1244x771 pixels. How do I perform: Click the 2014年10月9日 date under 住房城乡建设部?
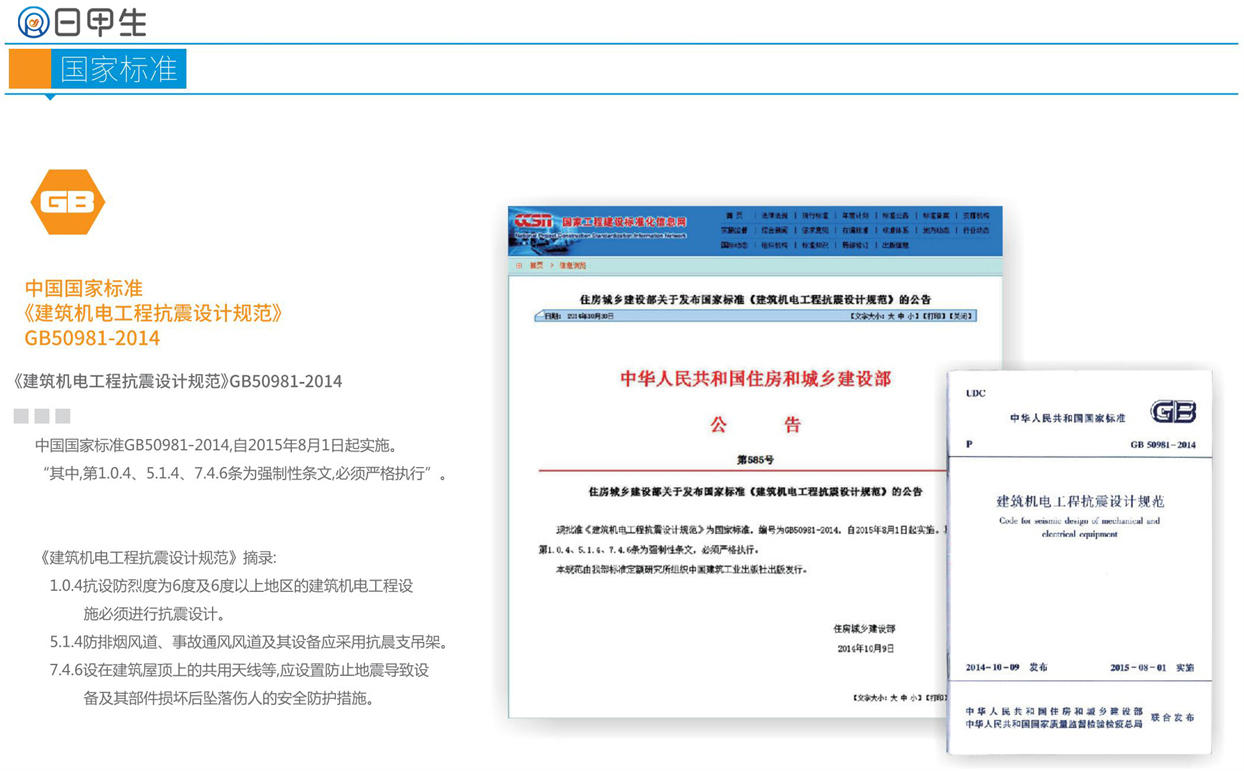(866, 648)
